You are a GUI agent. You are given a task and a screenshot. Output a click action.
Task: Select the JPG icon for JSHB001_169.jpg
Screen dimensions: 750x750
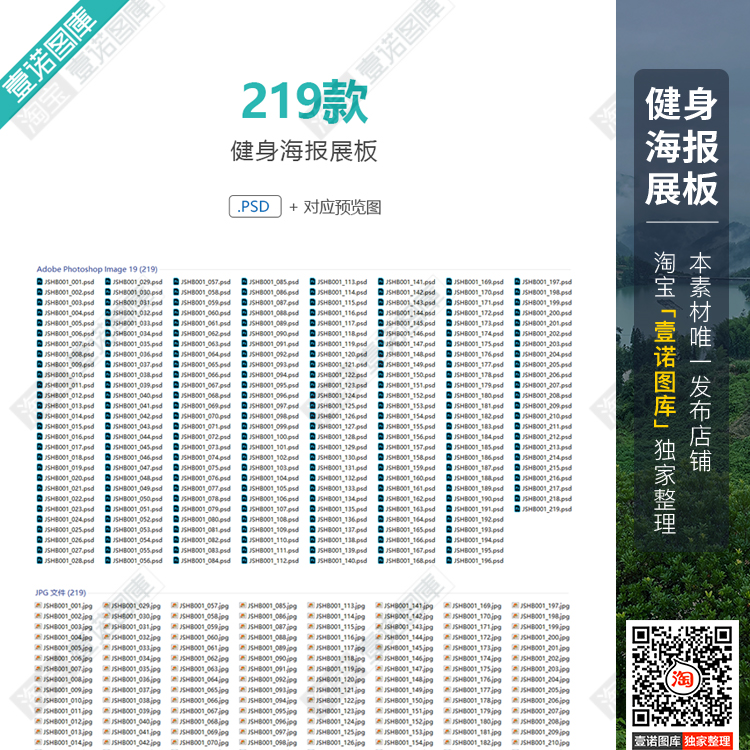[447, 606]
